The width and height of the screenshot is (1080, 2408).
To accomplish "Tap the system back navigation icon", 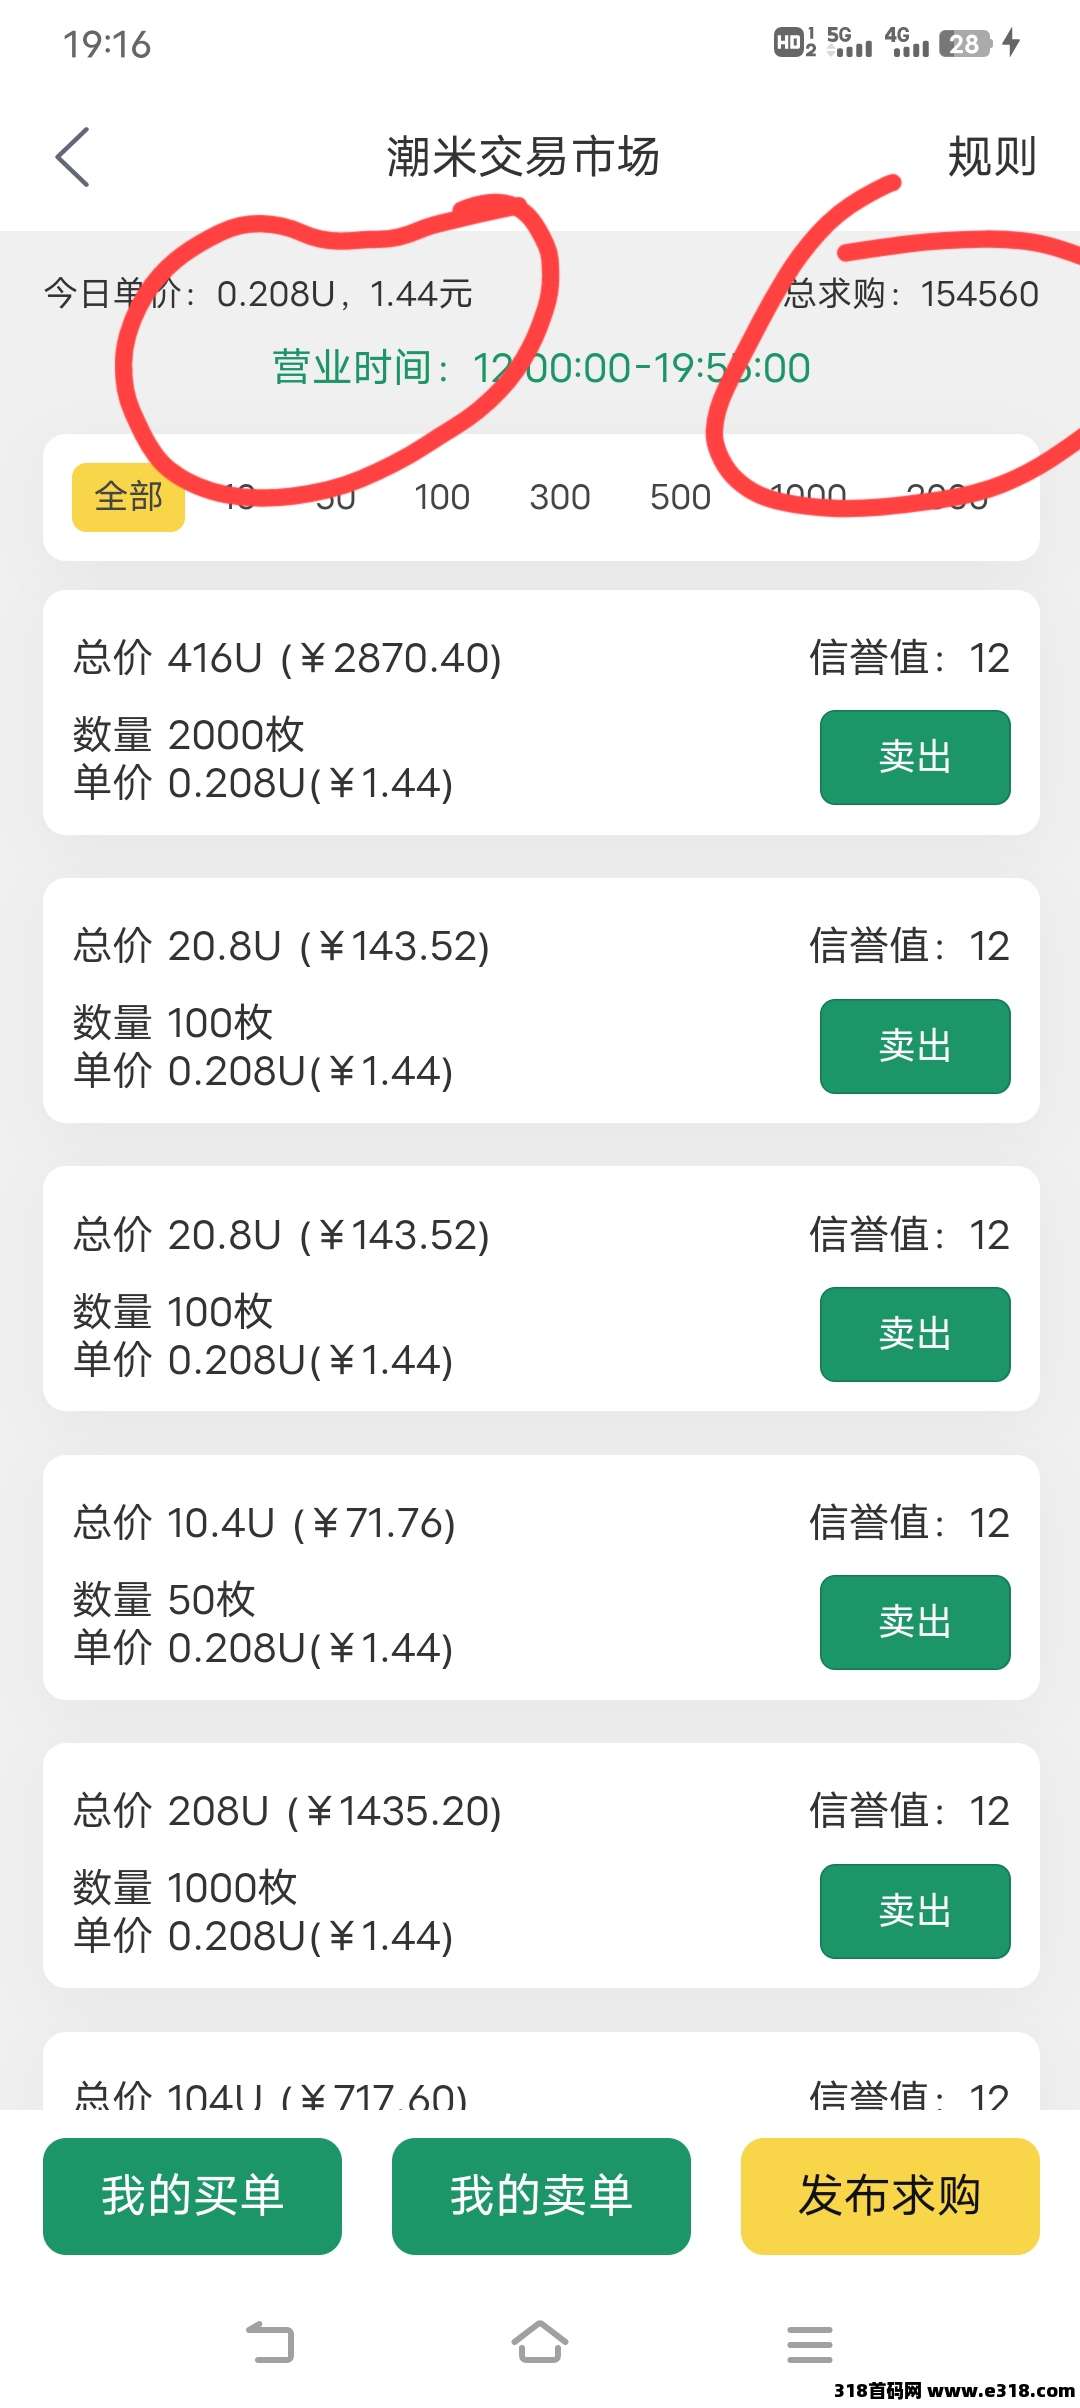I will [x=270, y=2343].
